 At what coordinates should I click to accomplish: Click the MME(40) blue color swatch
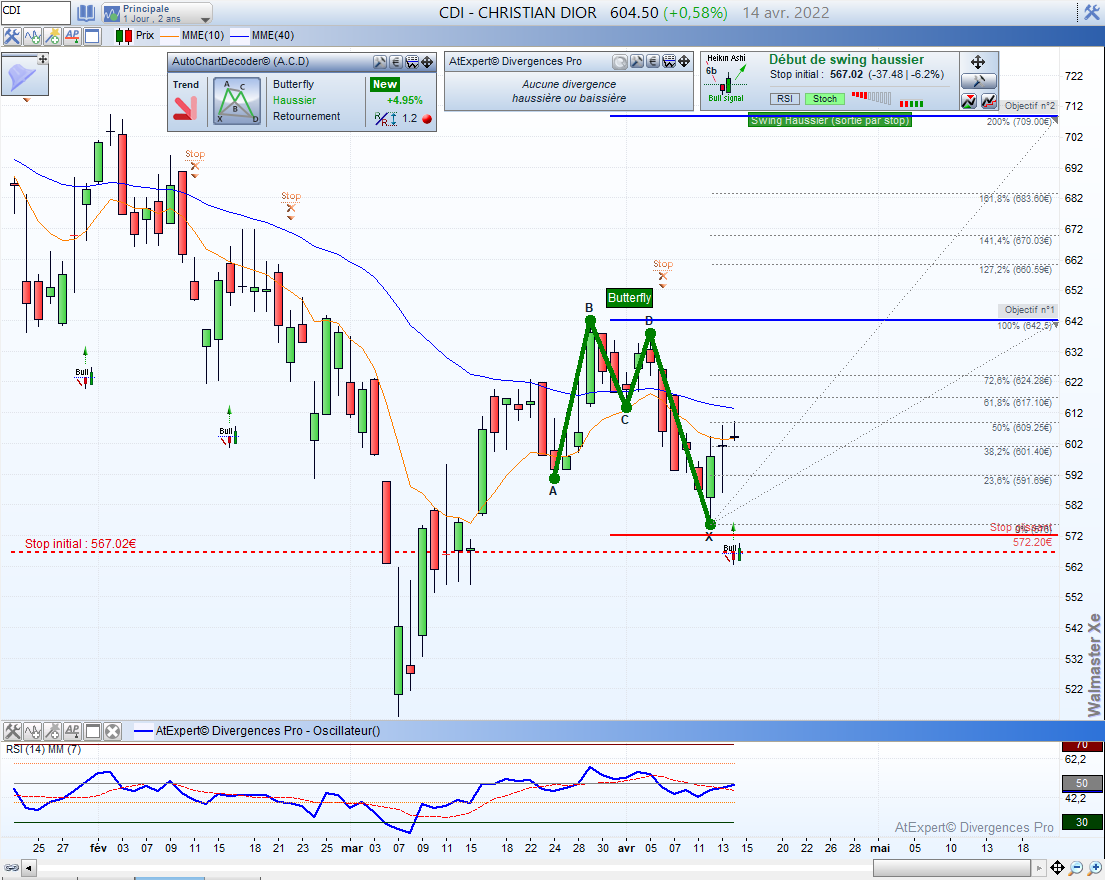(x=240, y=36)
